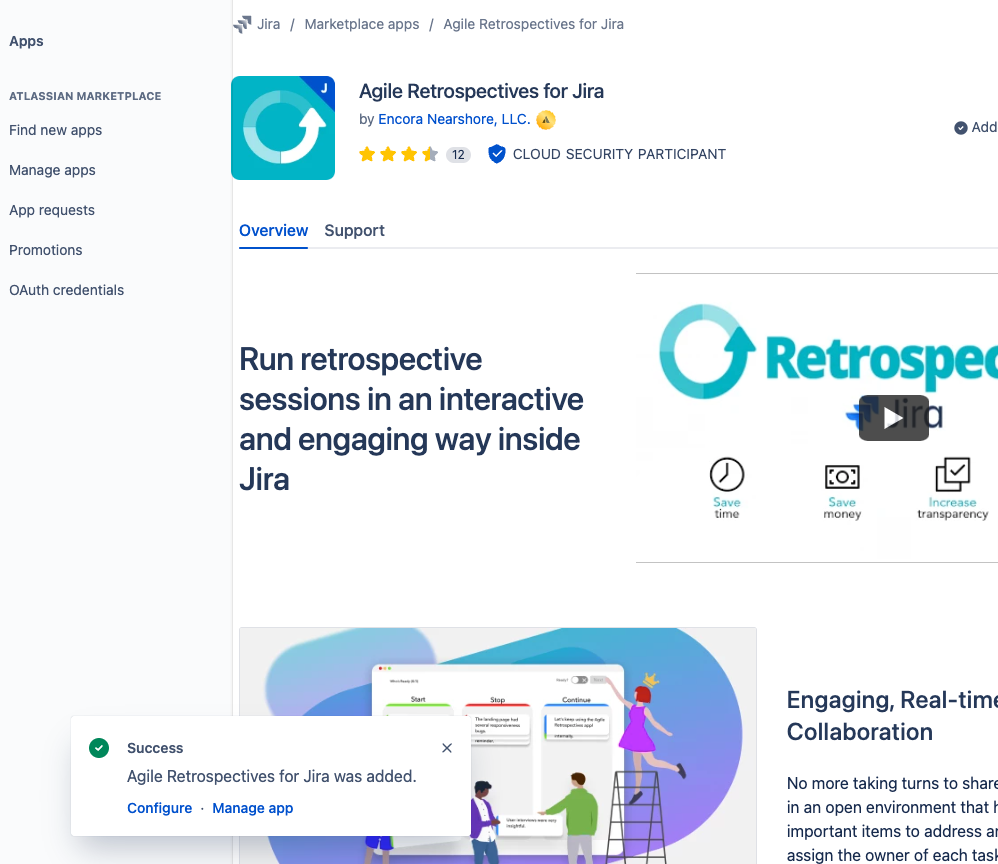Screen dimensions: 998x864
Task: Click the Increase transparency icon
Action: coord(953,474)
